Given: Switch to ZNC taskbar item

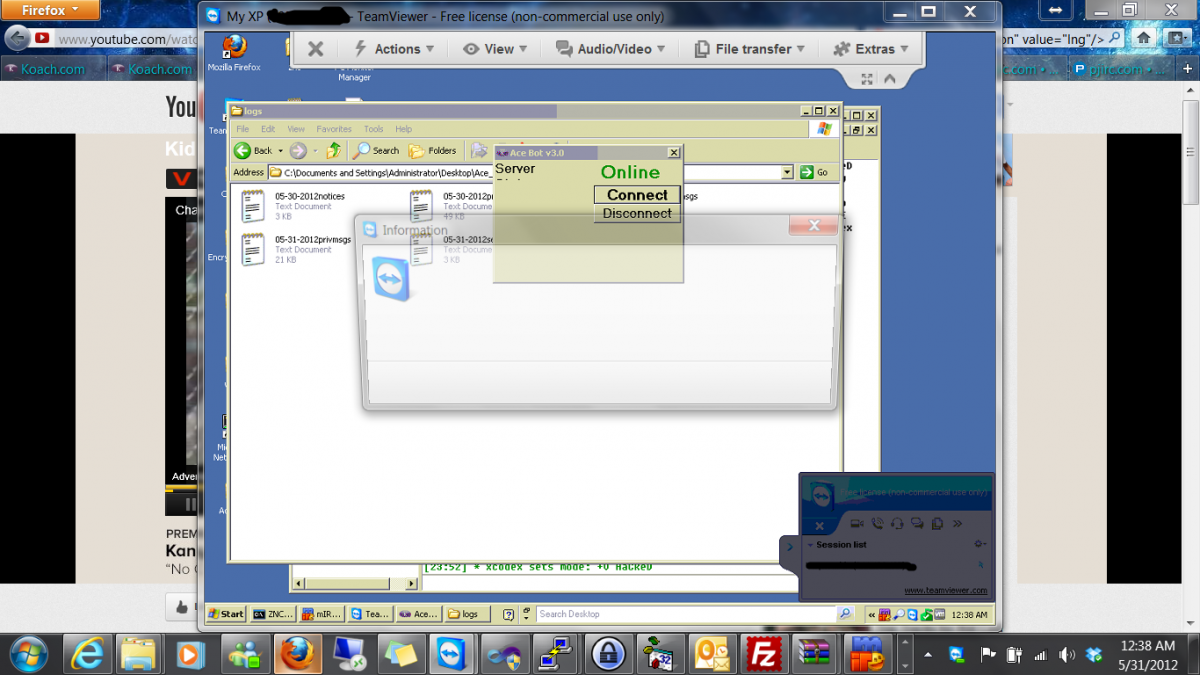Looking at the screenshot, I should (273, 614).
